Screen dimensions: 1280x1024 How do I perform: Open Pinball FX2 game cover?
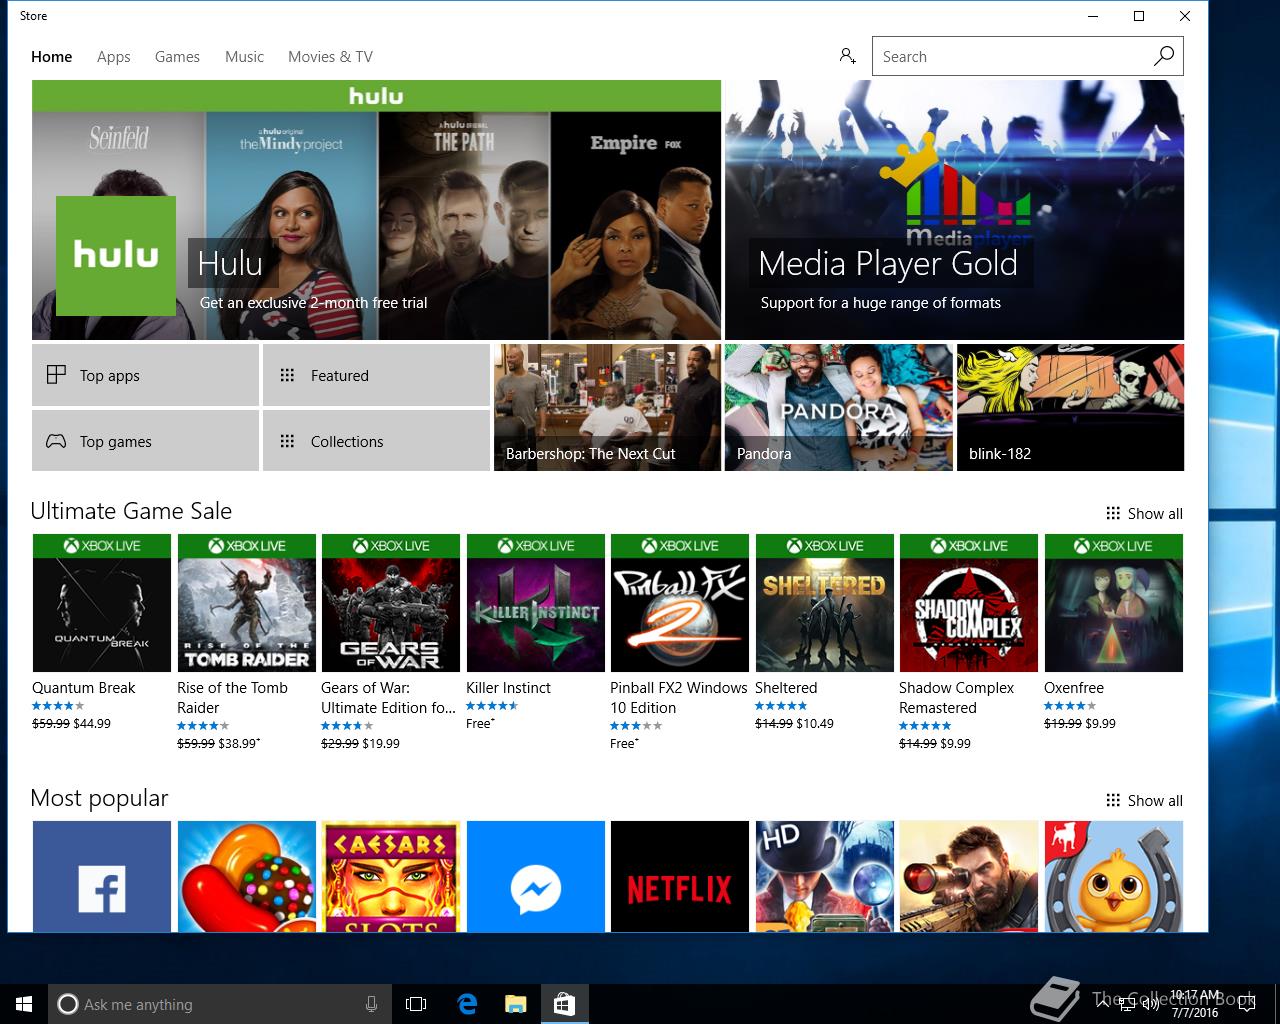pos(680,603)
